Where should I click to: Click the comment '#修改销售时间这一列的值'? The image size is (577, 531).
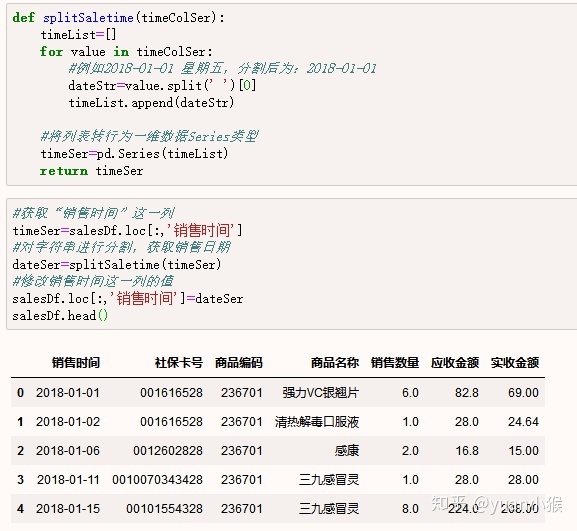93,282
